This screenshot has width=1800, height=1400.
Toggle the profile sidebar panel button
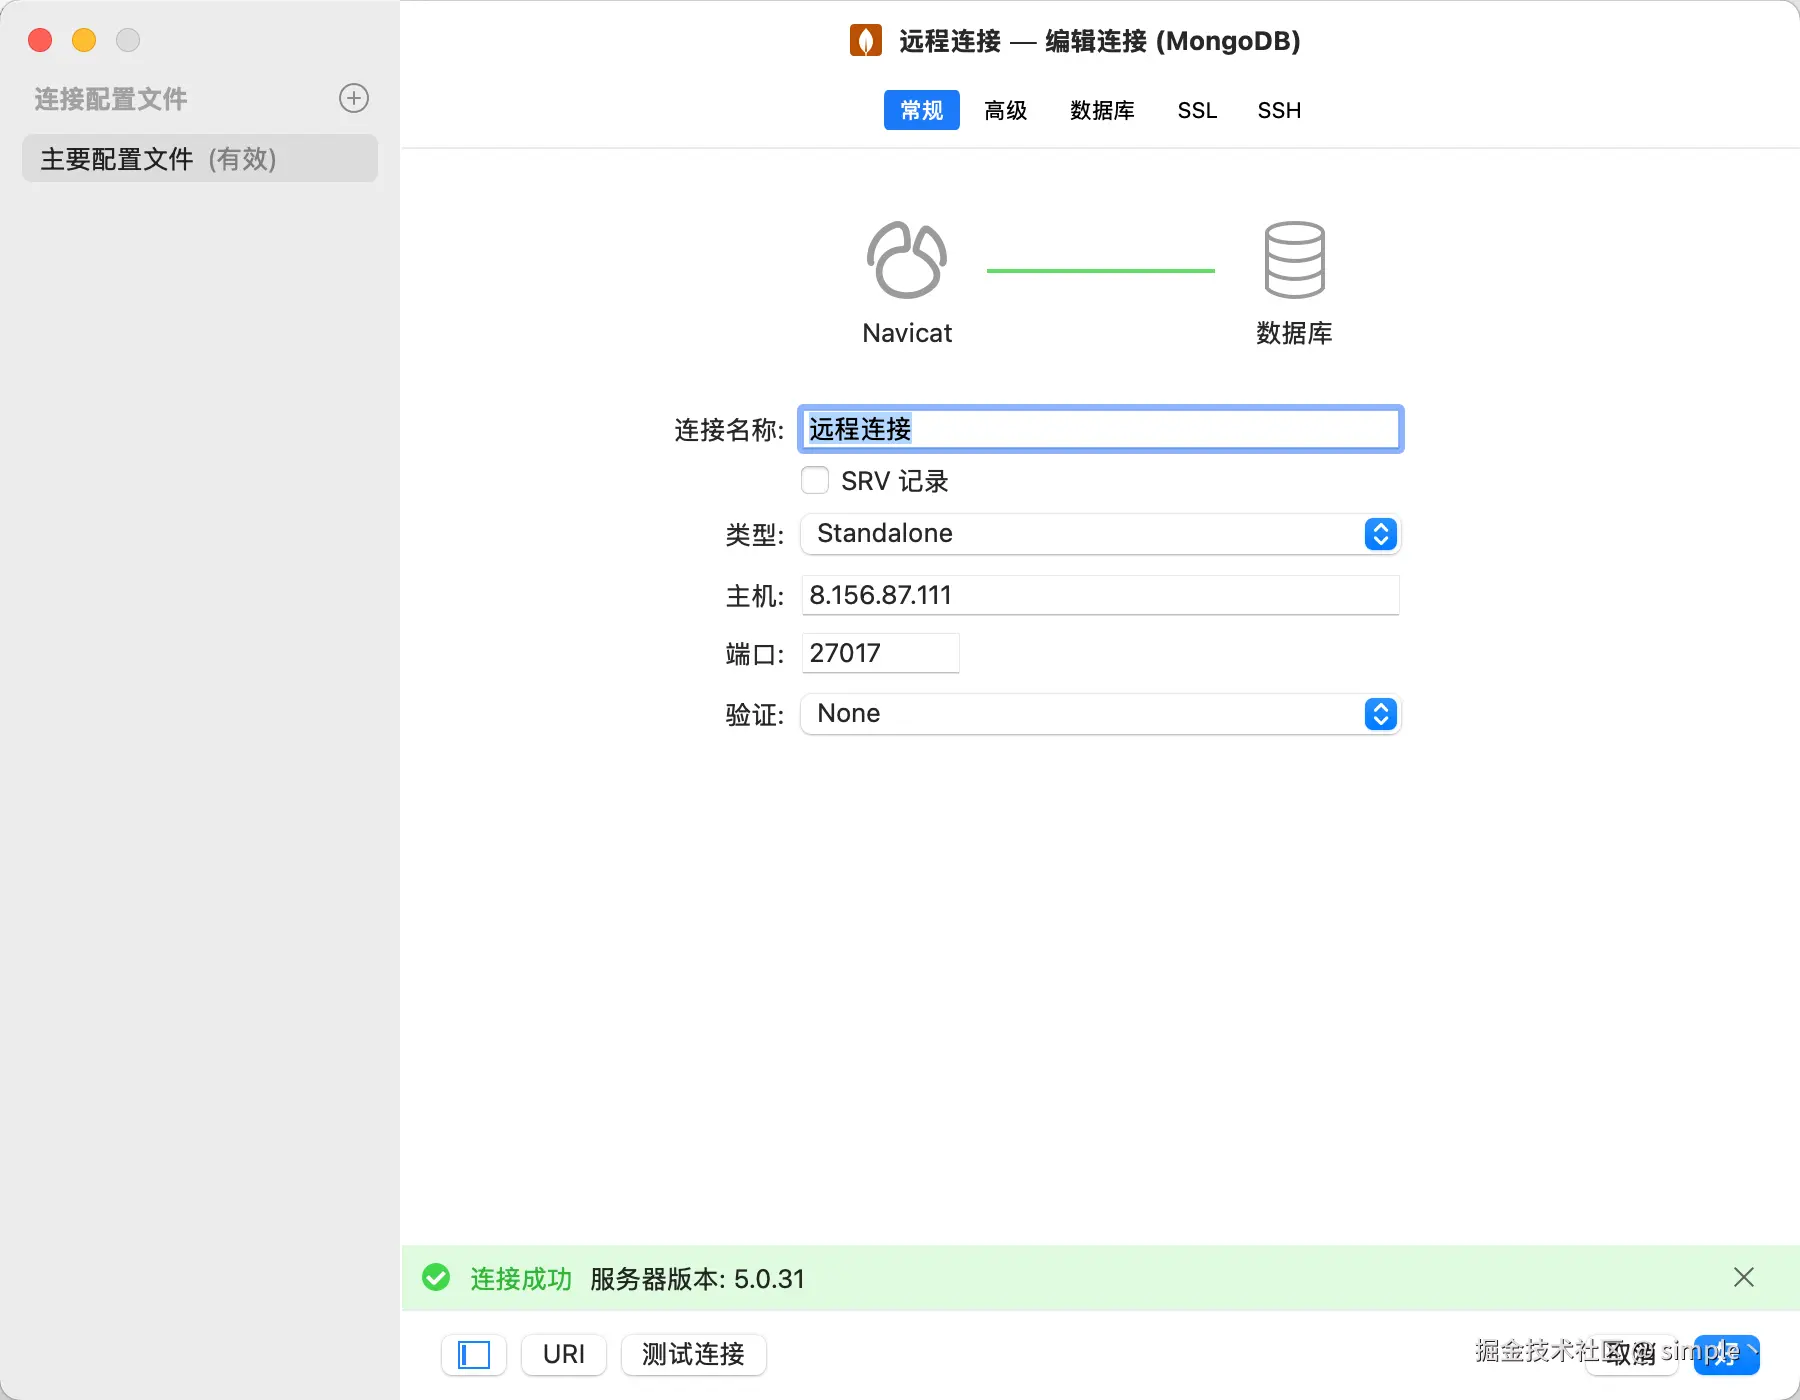(x=474, y=1355)
